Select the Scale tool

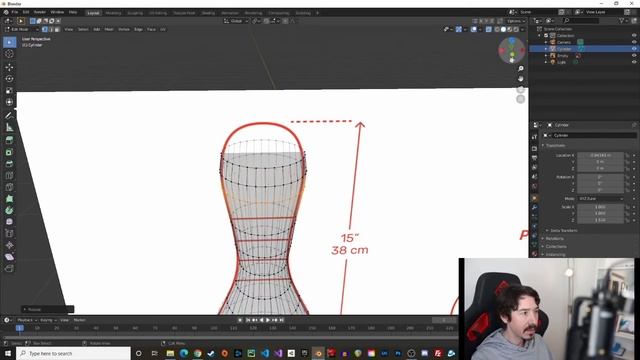point(9,91)
